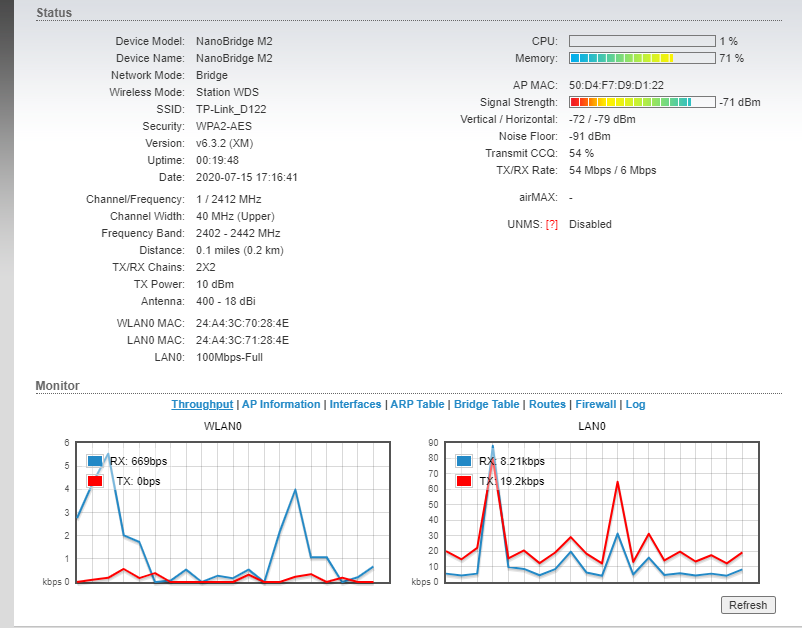This screenshot has height=628, width=802.
Task: Open the Interfaces monitor link
Action: [x=355, y=404]
